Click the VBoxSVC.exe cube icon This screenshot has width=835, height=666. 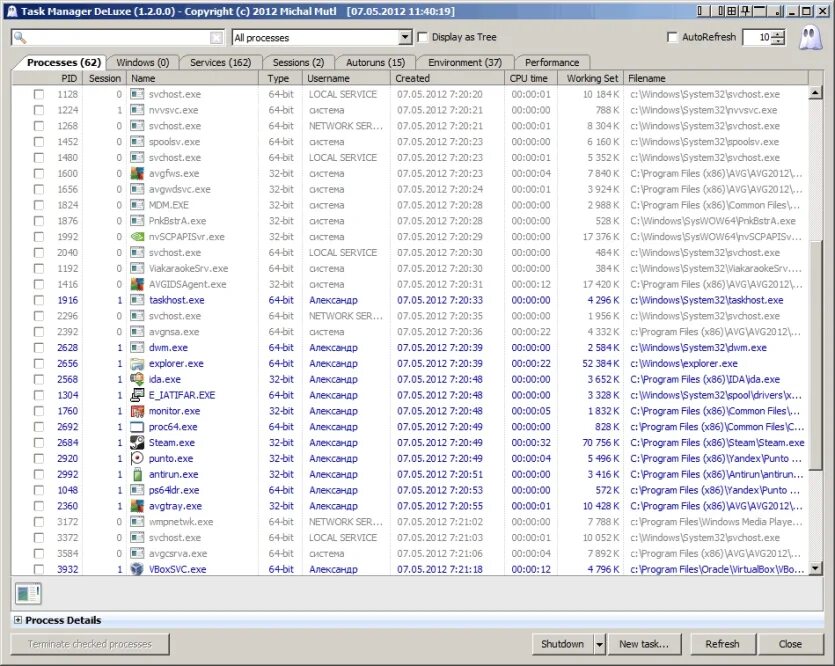tap(137, 569)
